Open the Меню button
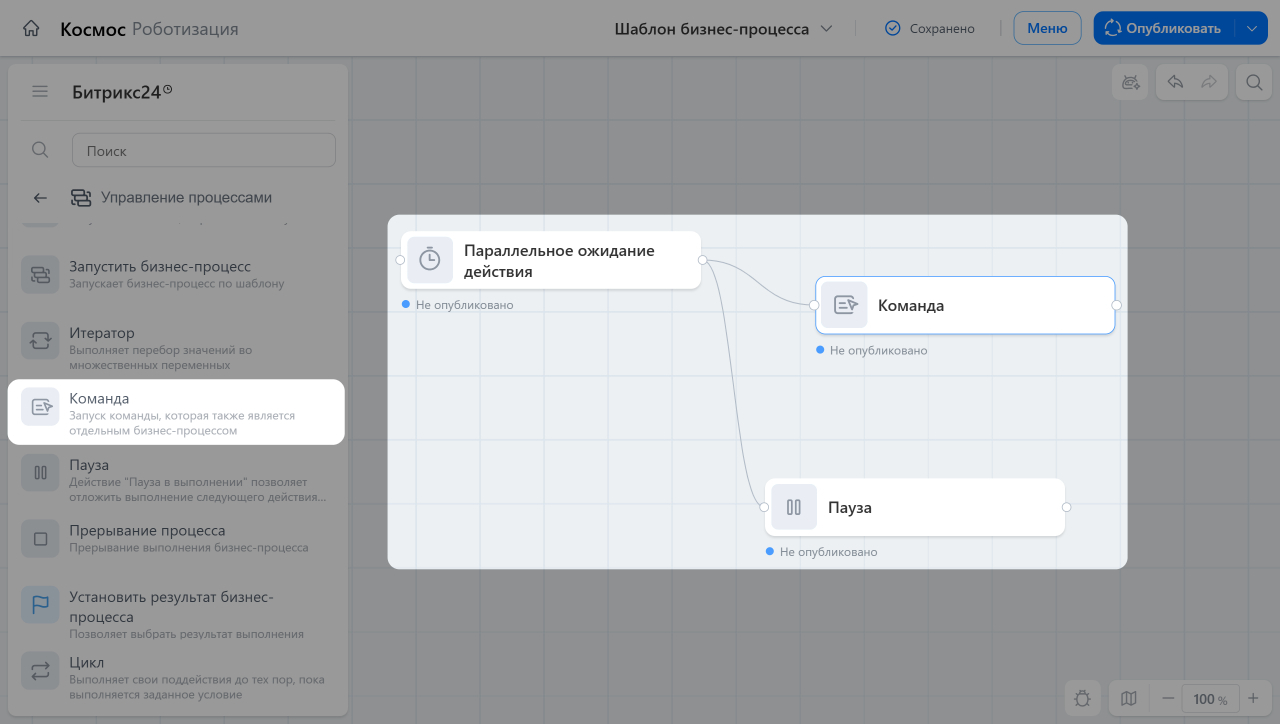Viewport: 1280px width, 724px height. [1047, 28]
